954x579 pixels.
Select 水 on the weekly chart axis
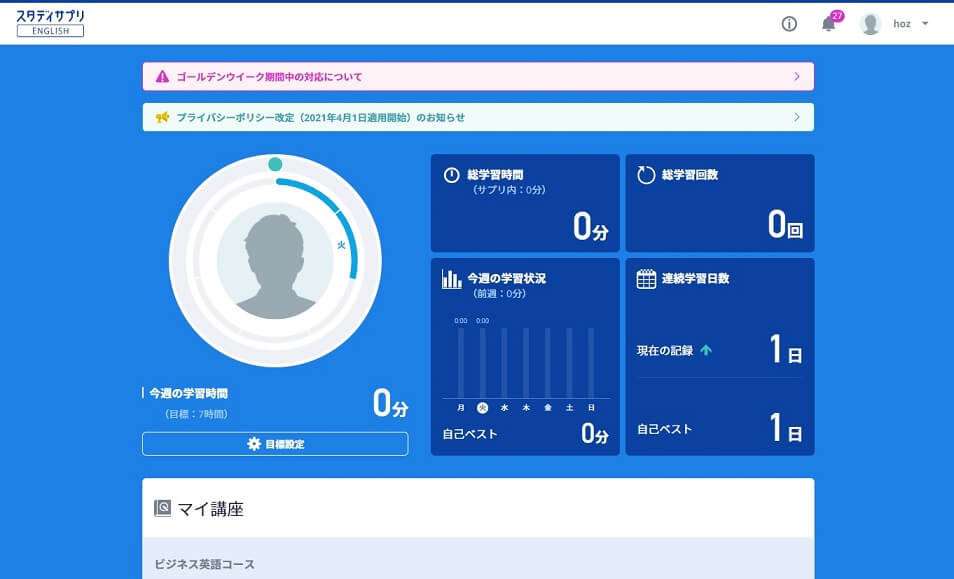point(504,408)
